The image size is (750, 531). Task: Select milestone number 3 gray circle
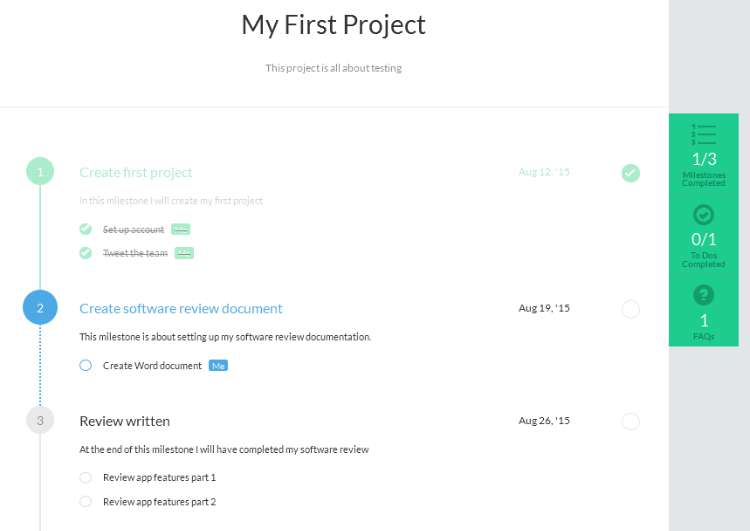tap(40, 420)
